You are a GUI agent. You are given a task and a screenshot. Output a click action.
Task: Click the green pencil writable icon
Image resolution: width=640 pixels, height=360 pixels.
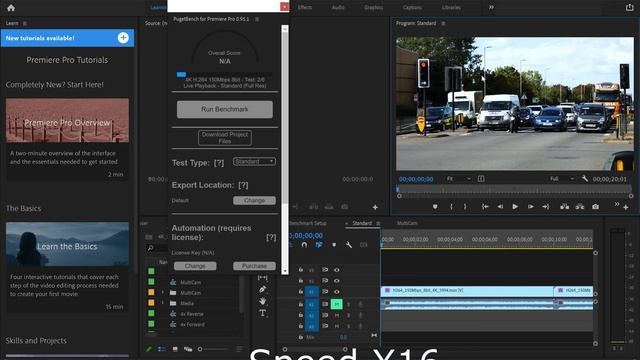point(149,349)
